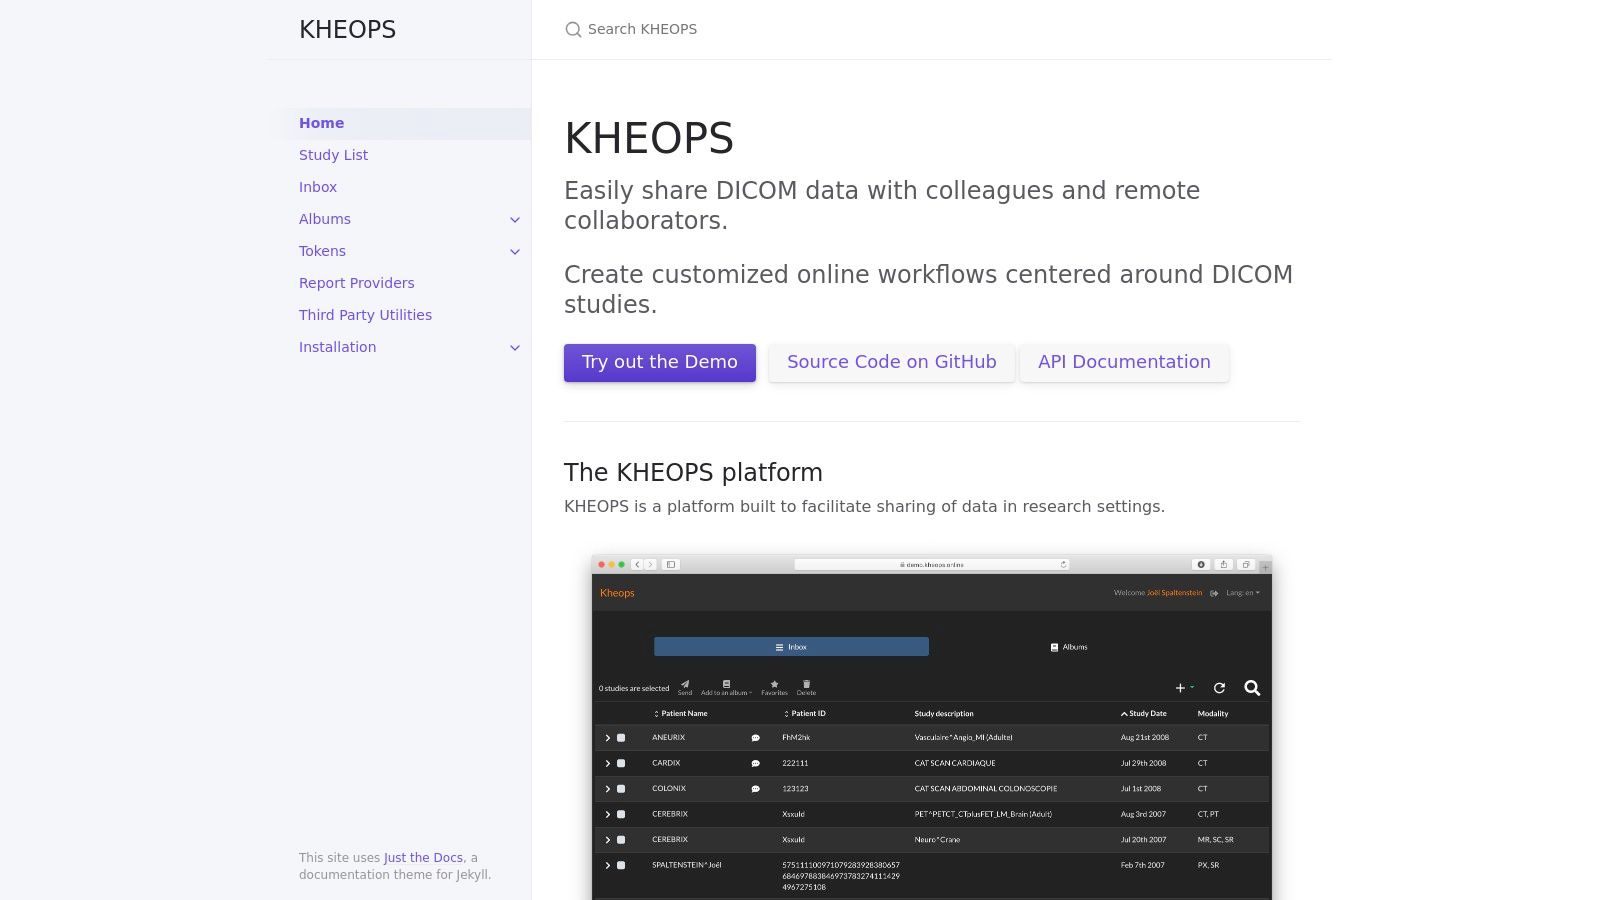Open the Just the Docs link
Screen dimensions: 1600x900
tap(422, 857)
